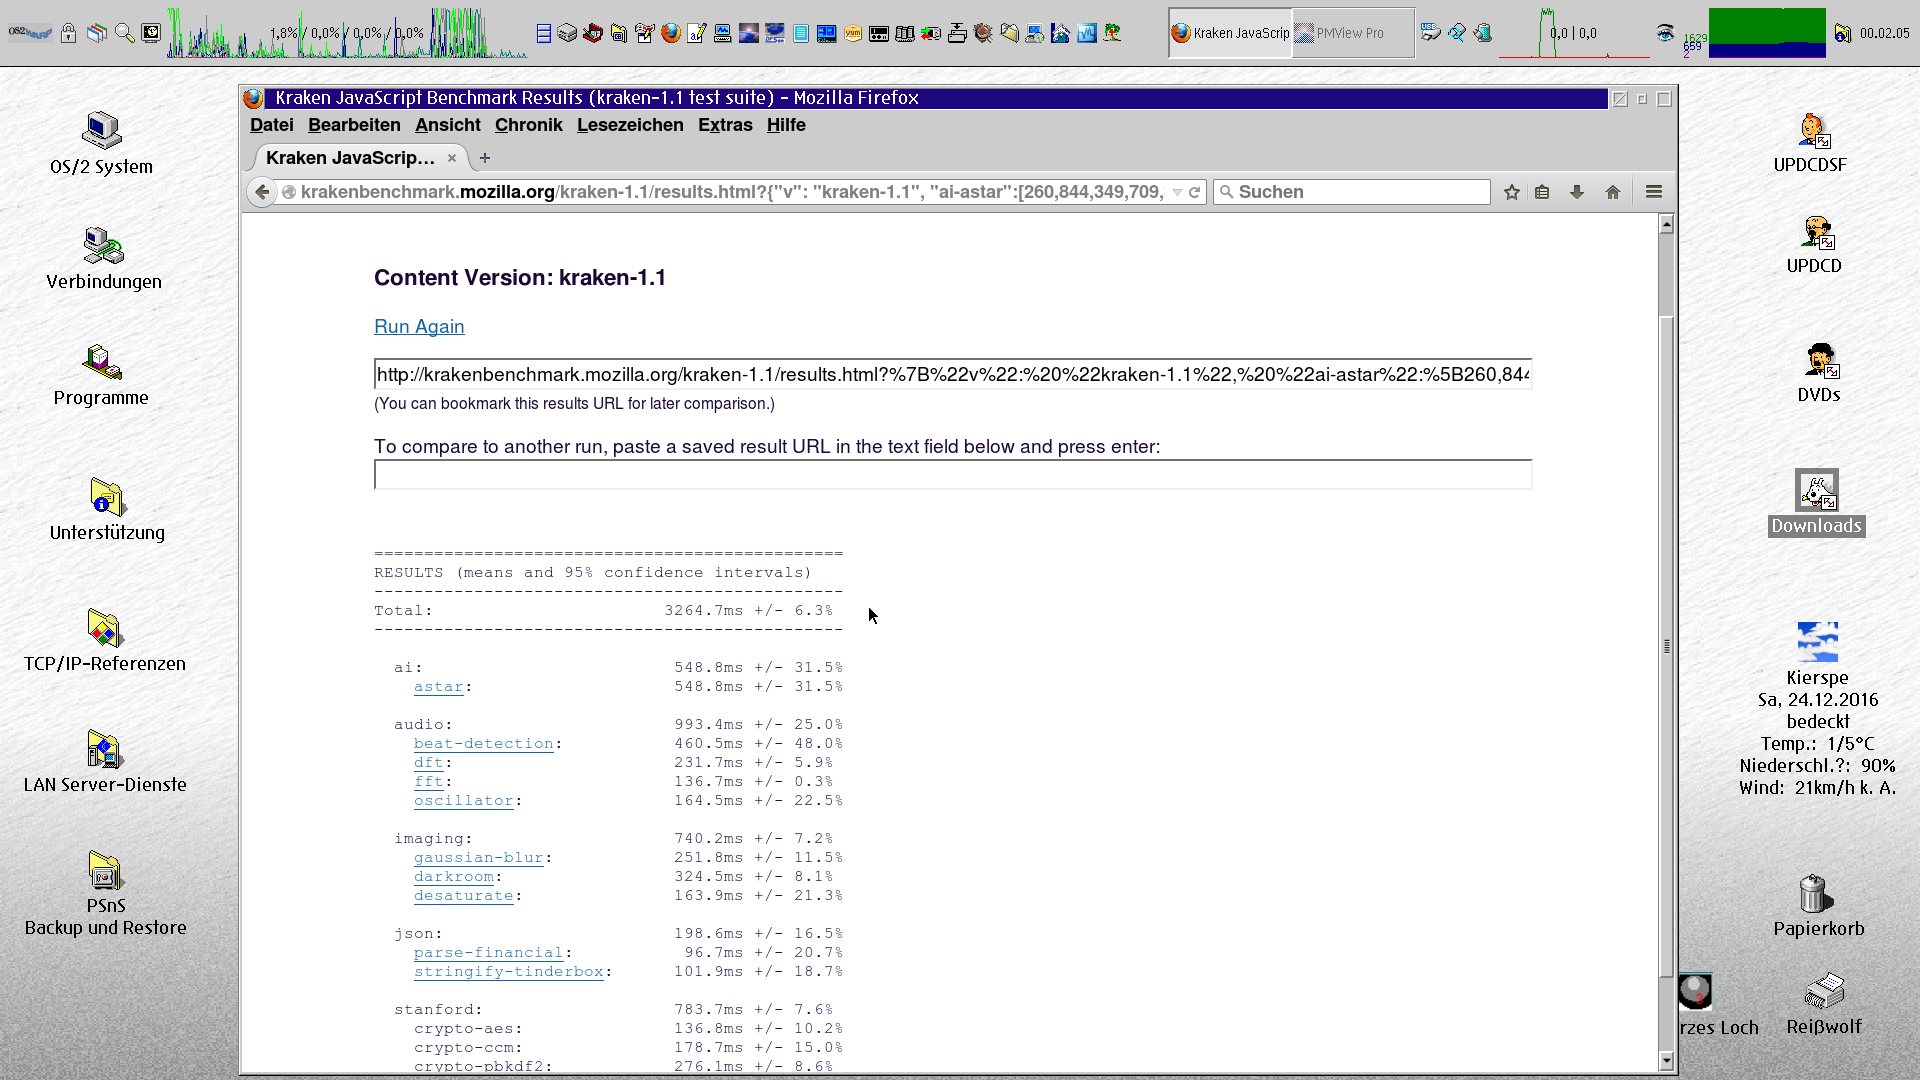Screen dimensions: 1920x1080
Task: Open the Firefox downloads arrow icon
Action: pyautogui.click(x=1577, y=192)
